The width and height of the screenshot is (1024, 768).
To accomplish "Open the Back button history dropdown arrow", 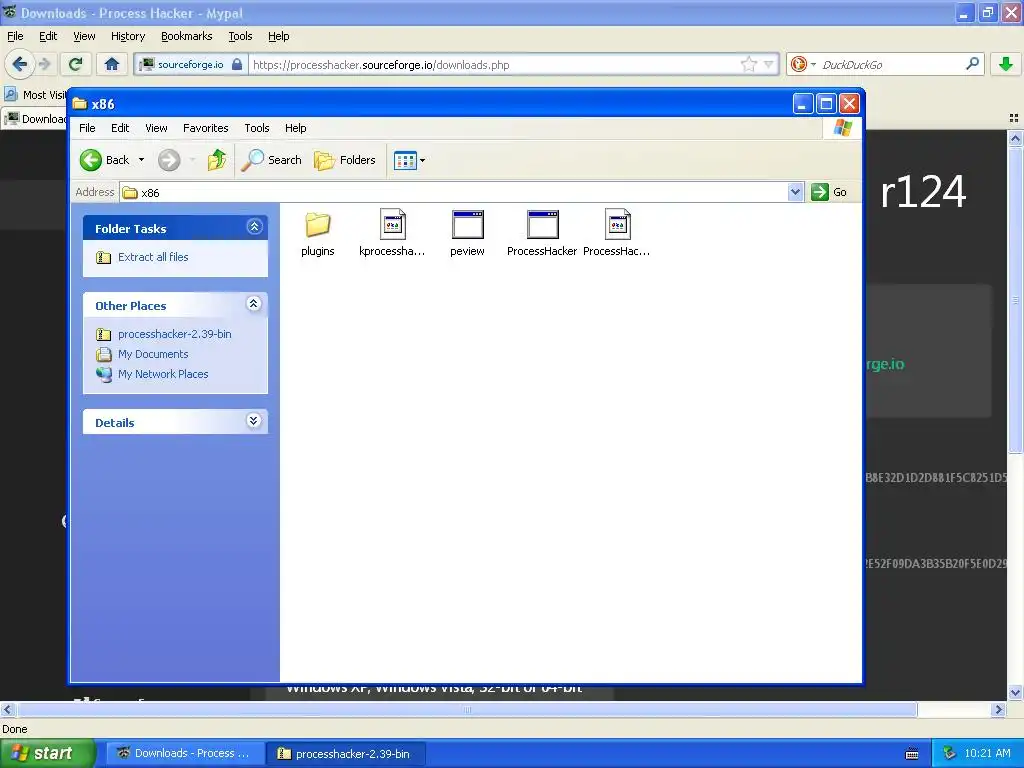I will 141,160.
